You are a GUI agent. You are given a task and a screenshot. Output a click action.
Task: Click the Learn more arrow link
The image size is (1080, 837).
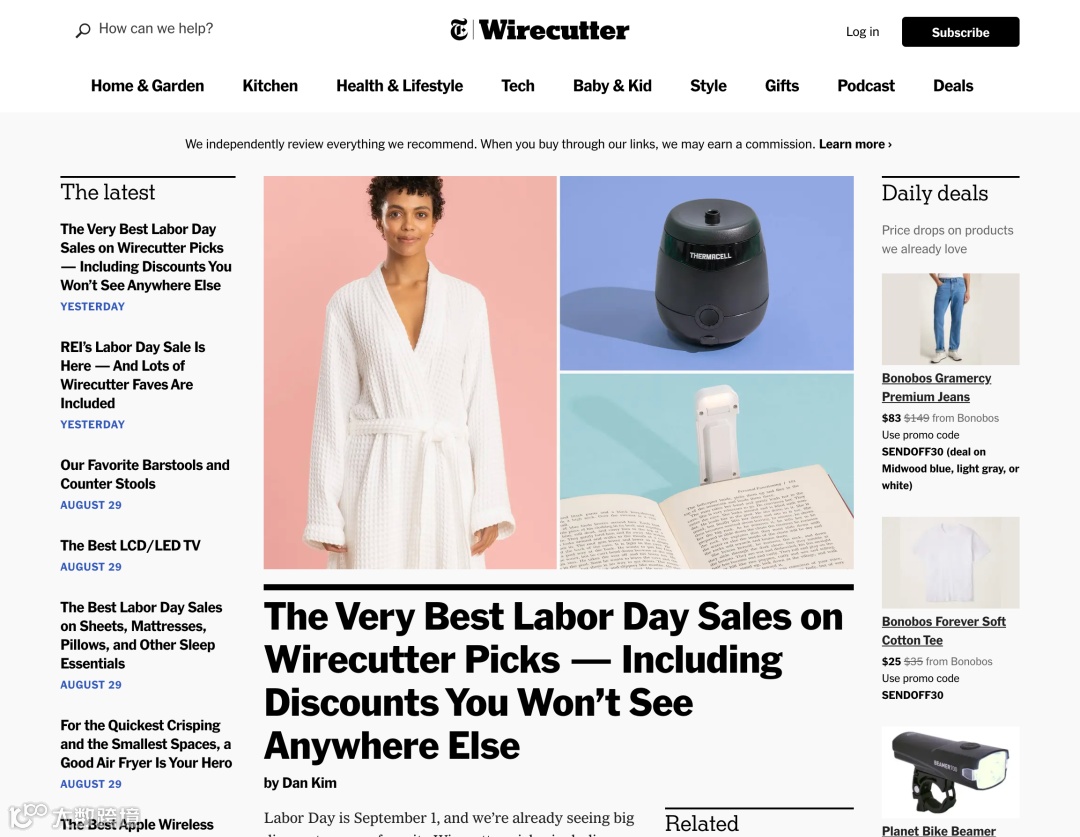pyautogui.click(x=855, y=144)
